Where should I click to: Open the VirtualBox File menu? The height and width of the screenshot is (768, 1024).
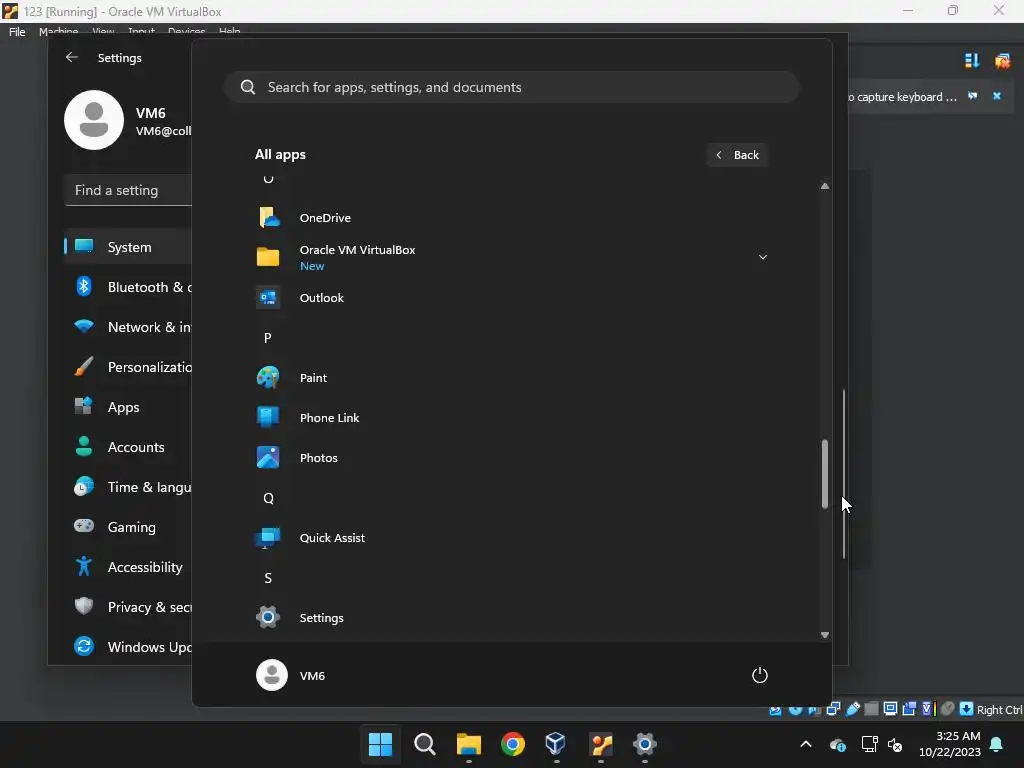(x=17, y=31)
